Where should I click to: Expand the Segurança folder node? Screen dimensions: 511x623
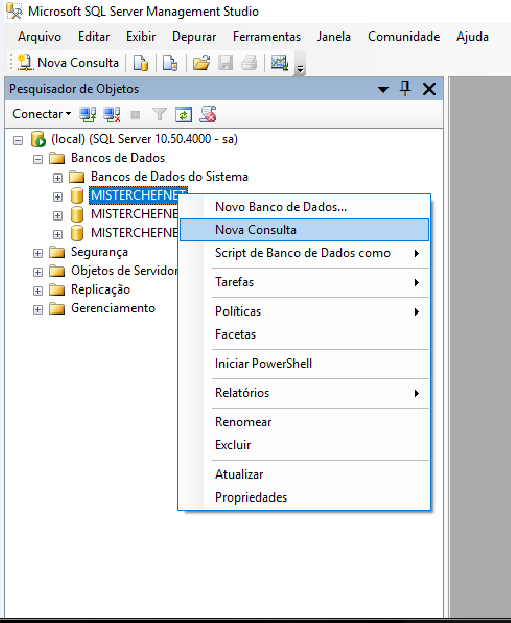click(x=38, y=253)
